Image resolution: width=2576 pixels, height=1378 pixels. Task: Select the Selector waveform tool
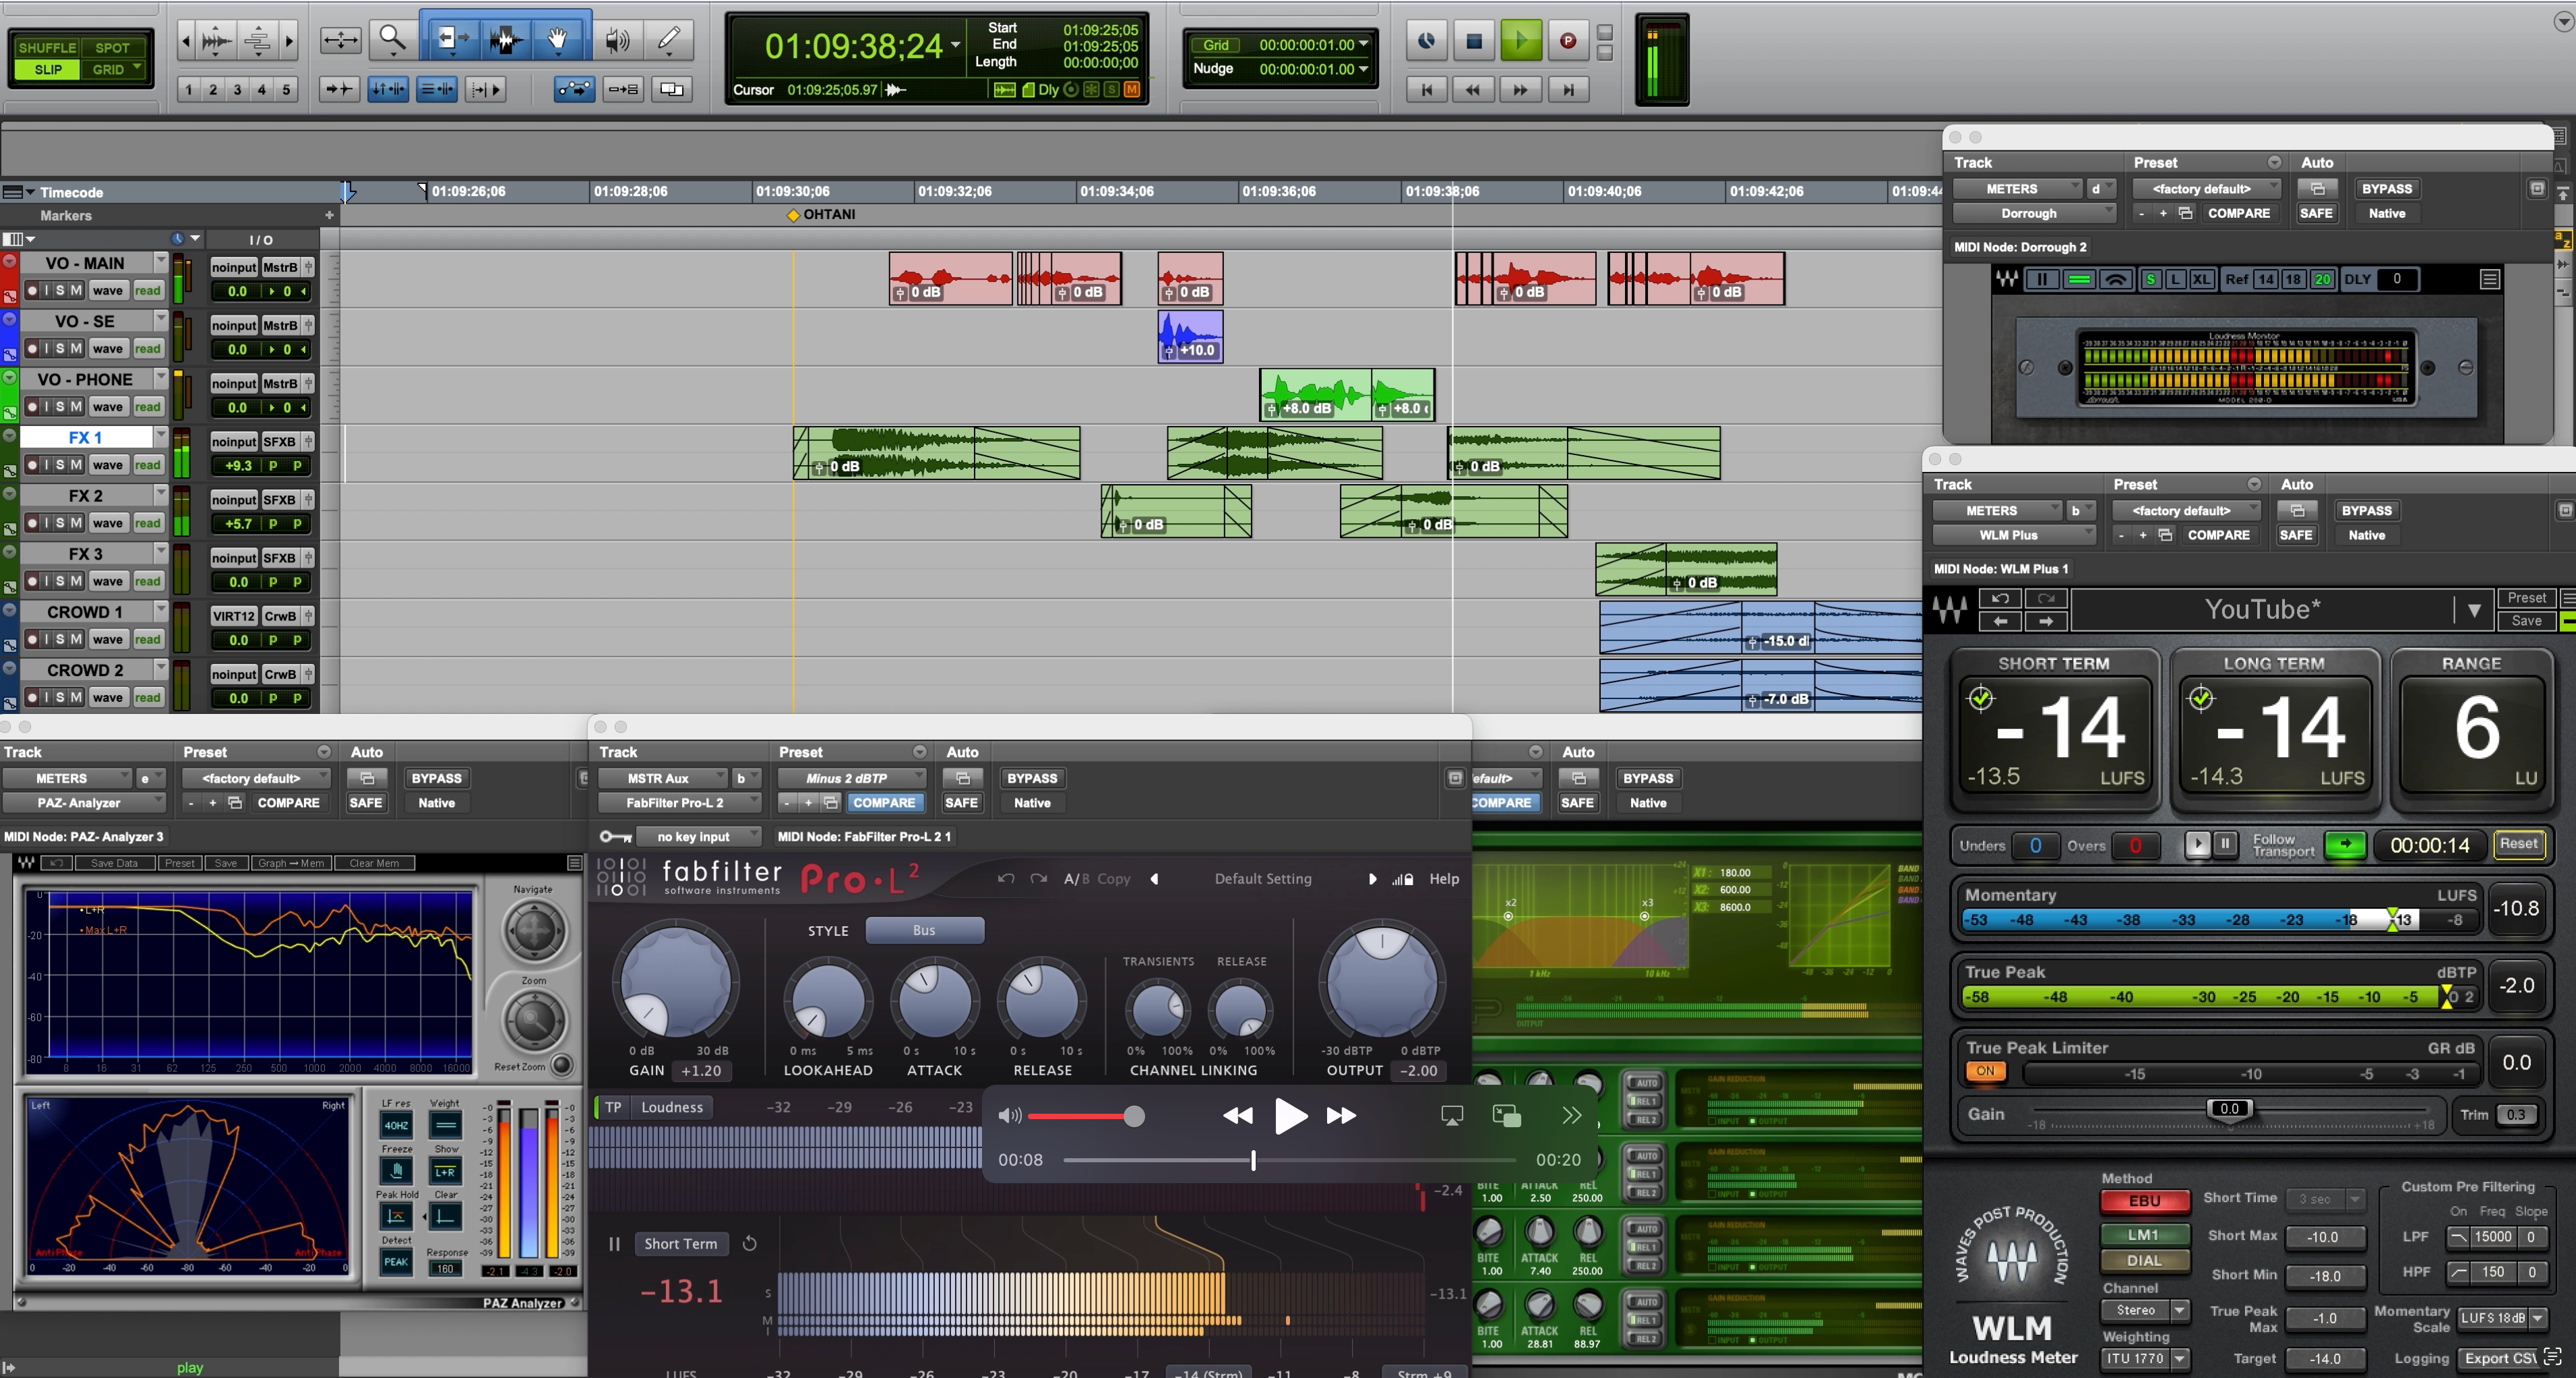coord(505,40)
